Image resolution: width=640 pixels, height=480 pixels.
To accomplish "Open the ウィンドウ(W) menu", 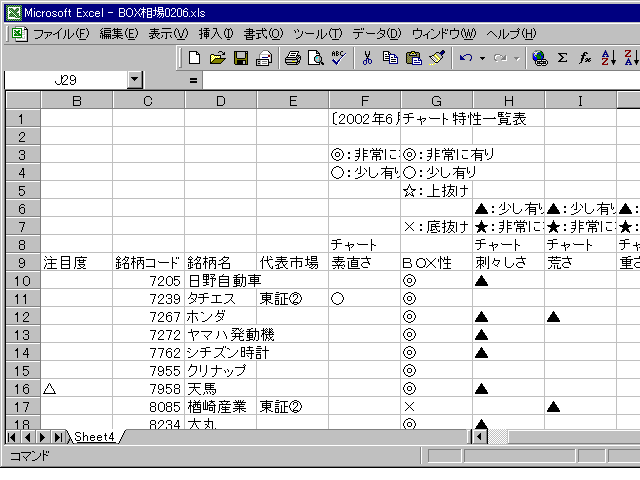I will (x=444, y=34).
